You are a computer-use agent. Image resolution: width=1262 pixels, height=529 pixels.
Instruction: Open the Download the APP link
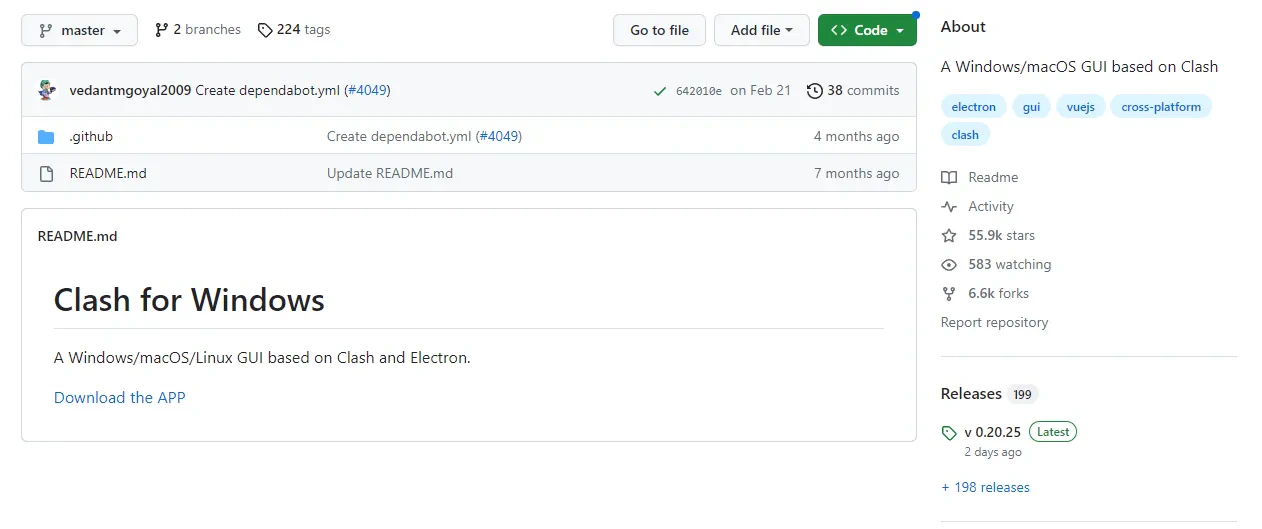click(120, 398)
